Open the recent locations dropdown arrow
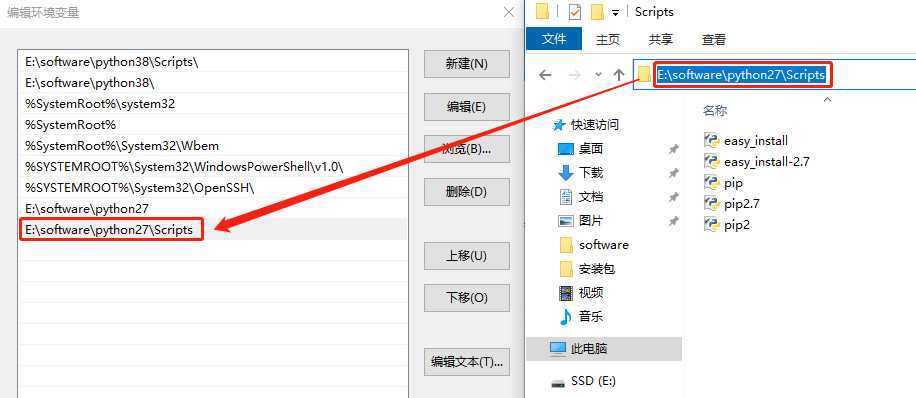 [x=598, y=75]
